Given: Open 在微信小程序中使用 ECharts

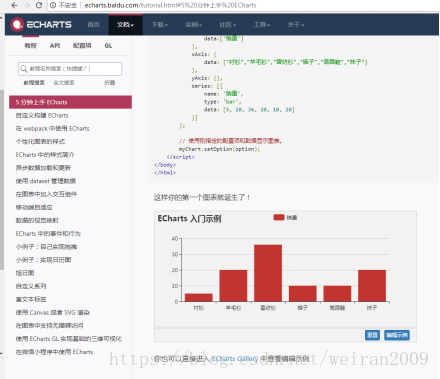Looking at the screenshot, I should point(54,352).
